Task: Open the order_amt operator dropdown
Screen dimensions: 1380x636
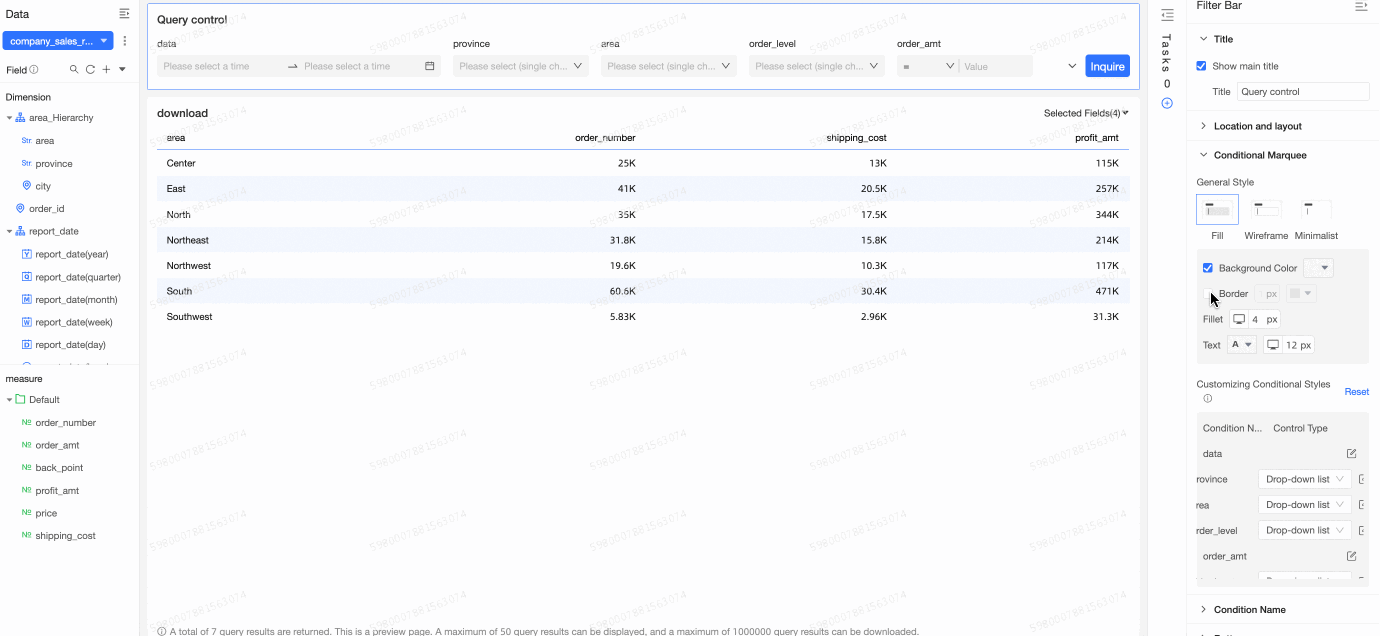Action: click(927, 66)
